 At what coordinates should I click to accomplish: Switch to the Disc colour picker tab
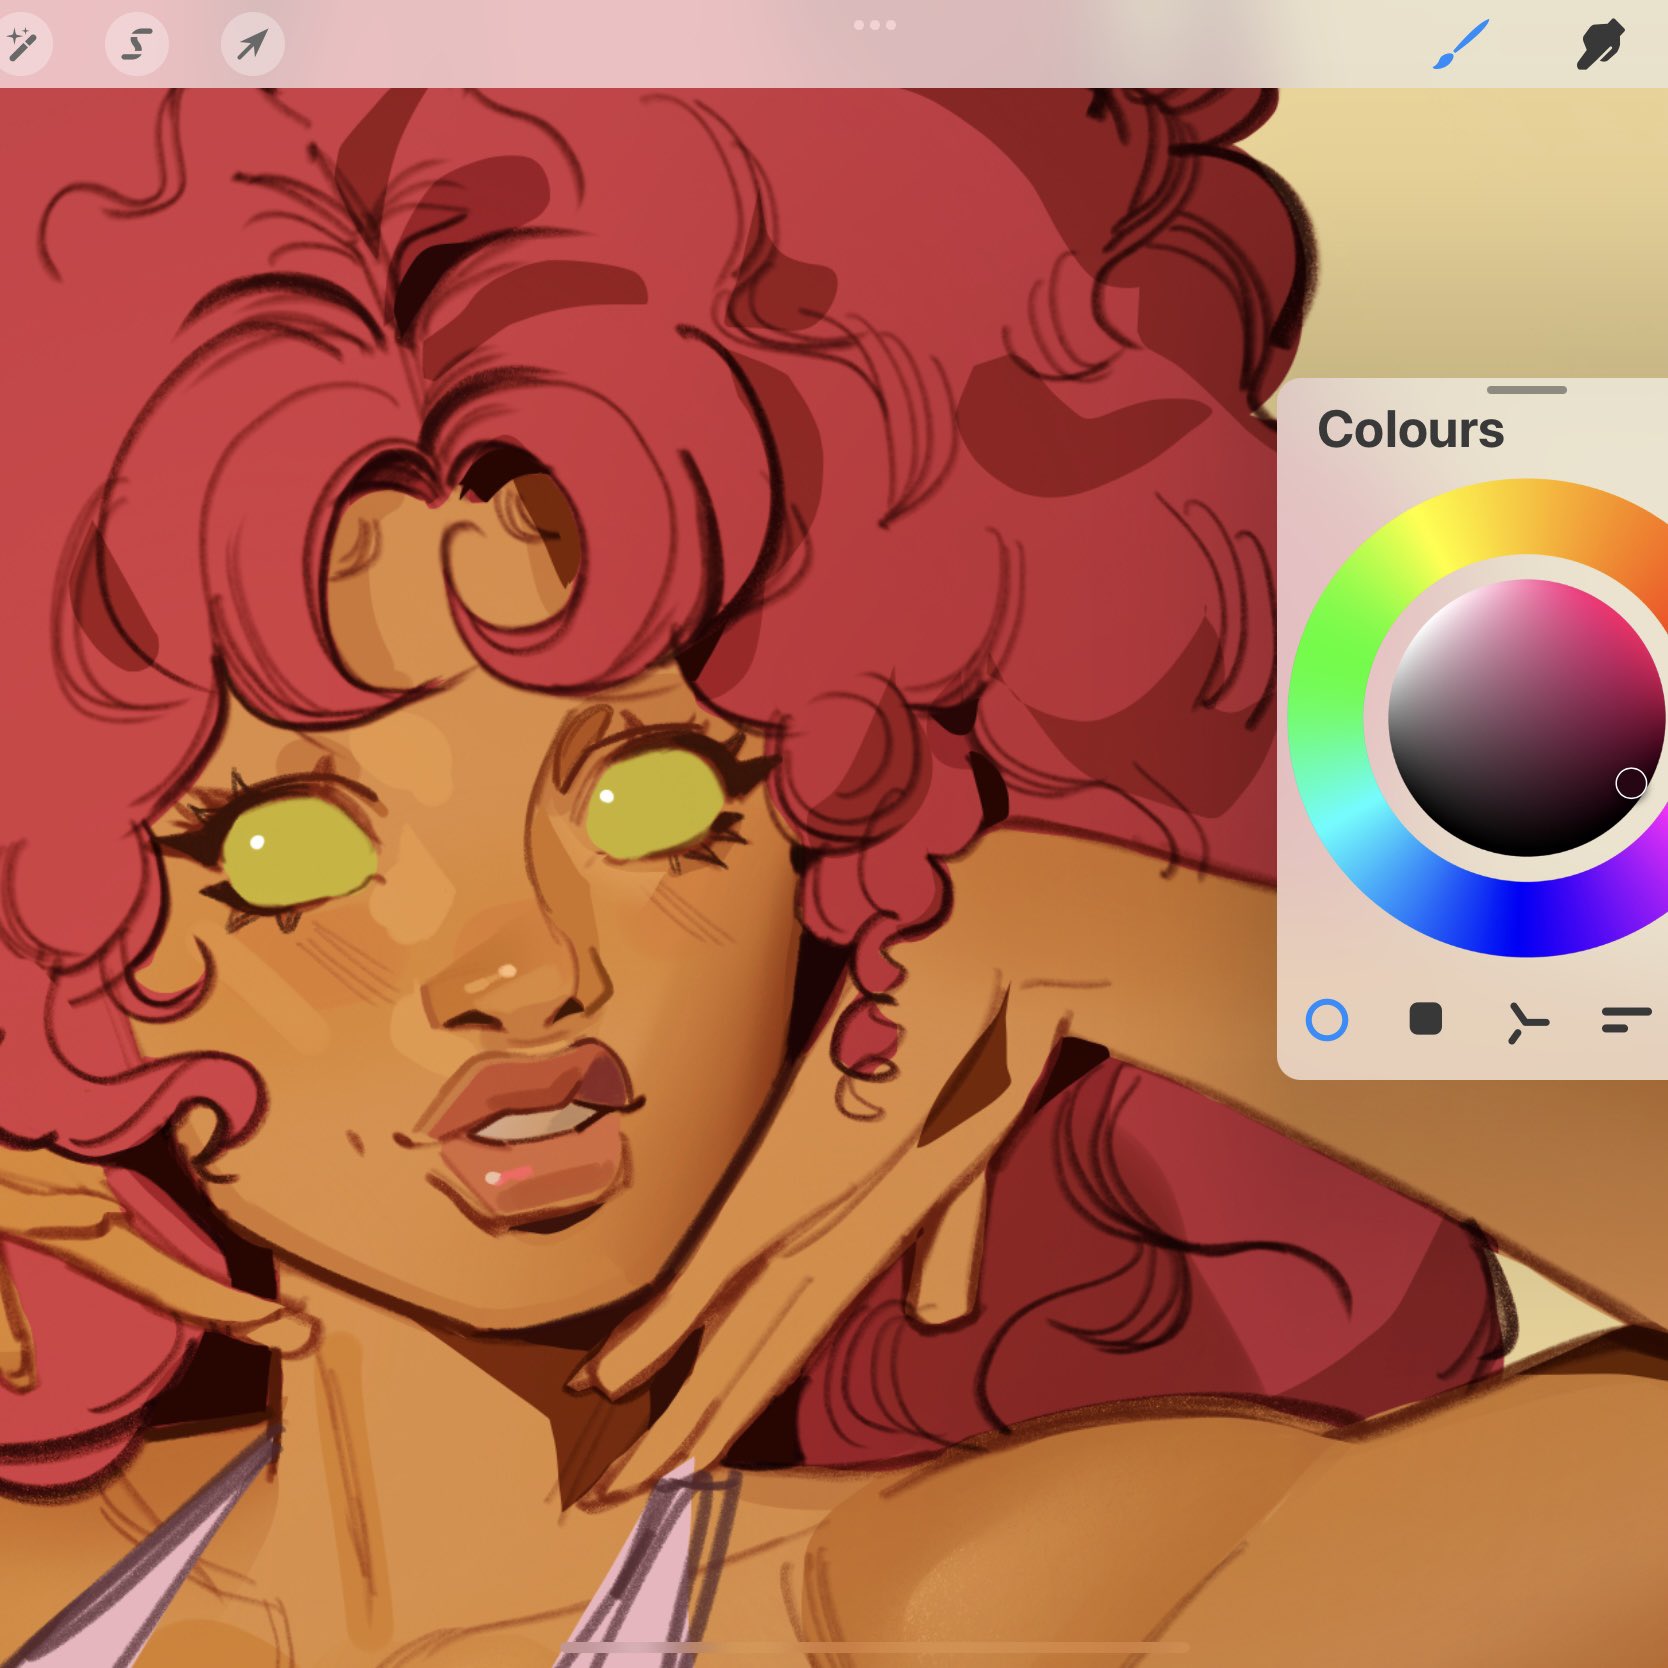[1327, 1020]
